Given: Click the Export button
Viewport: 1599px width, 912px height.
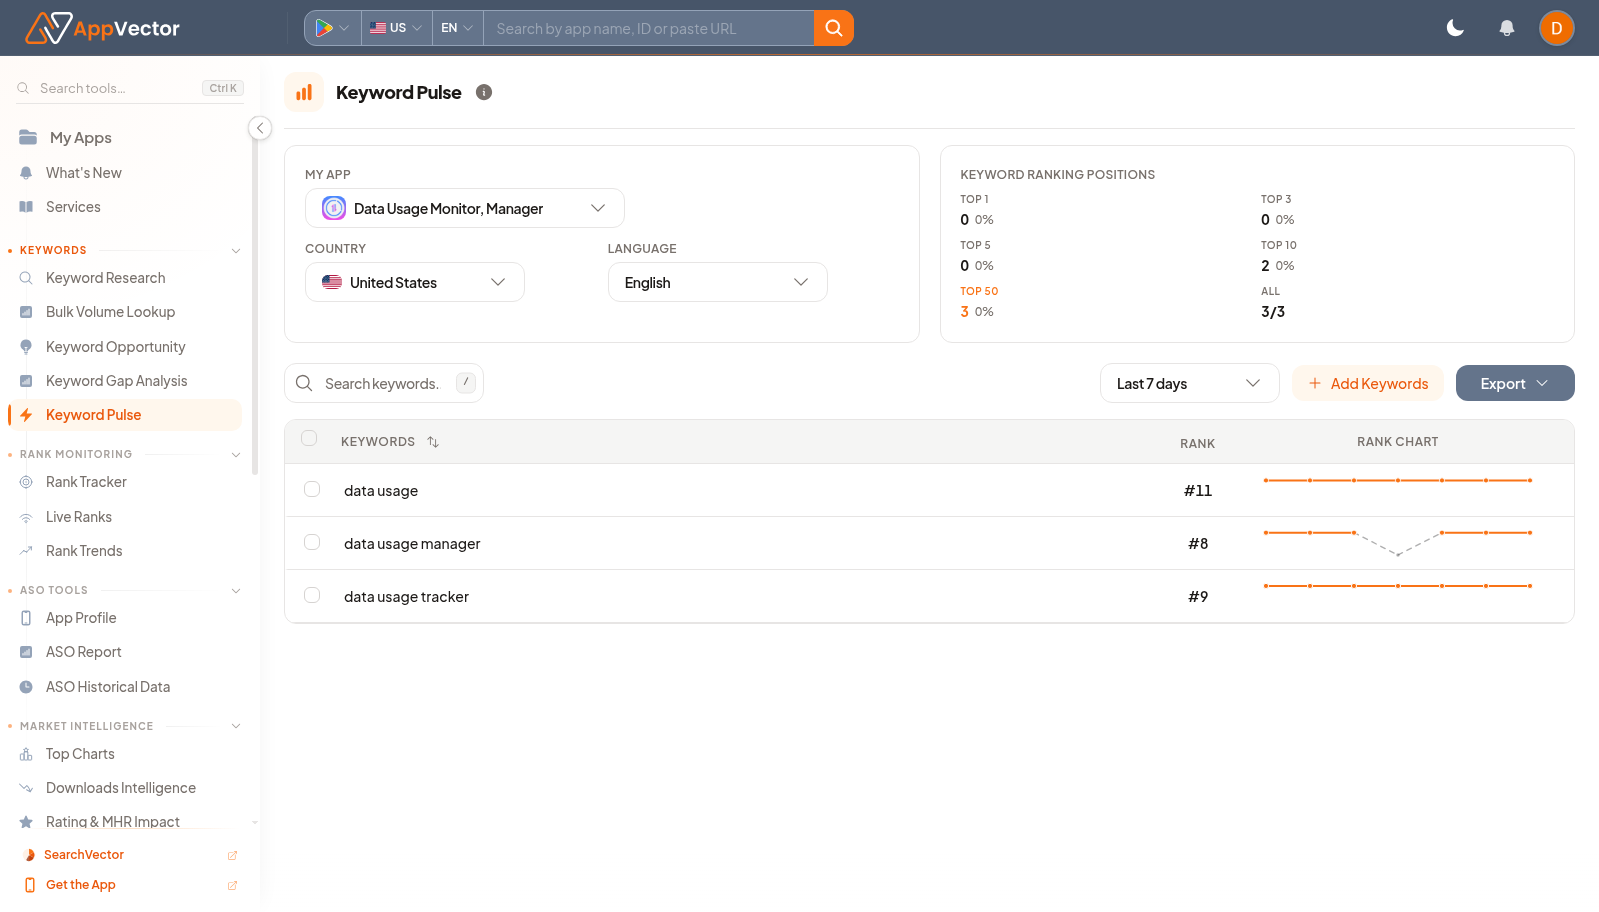Looking at the screenshot, I should click(1515, 383).
